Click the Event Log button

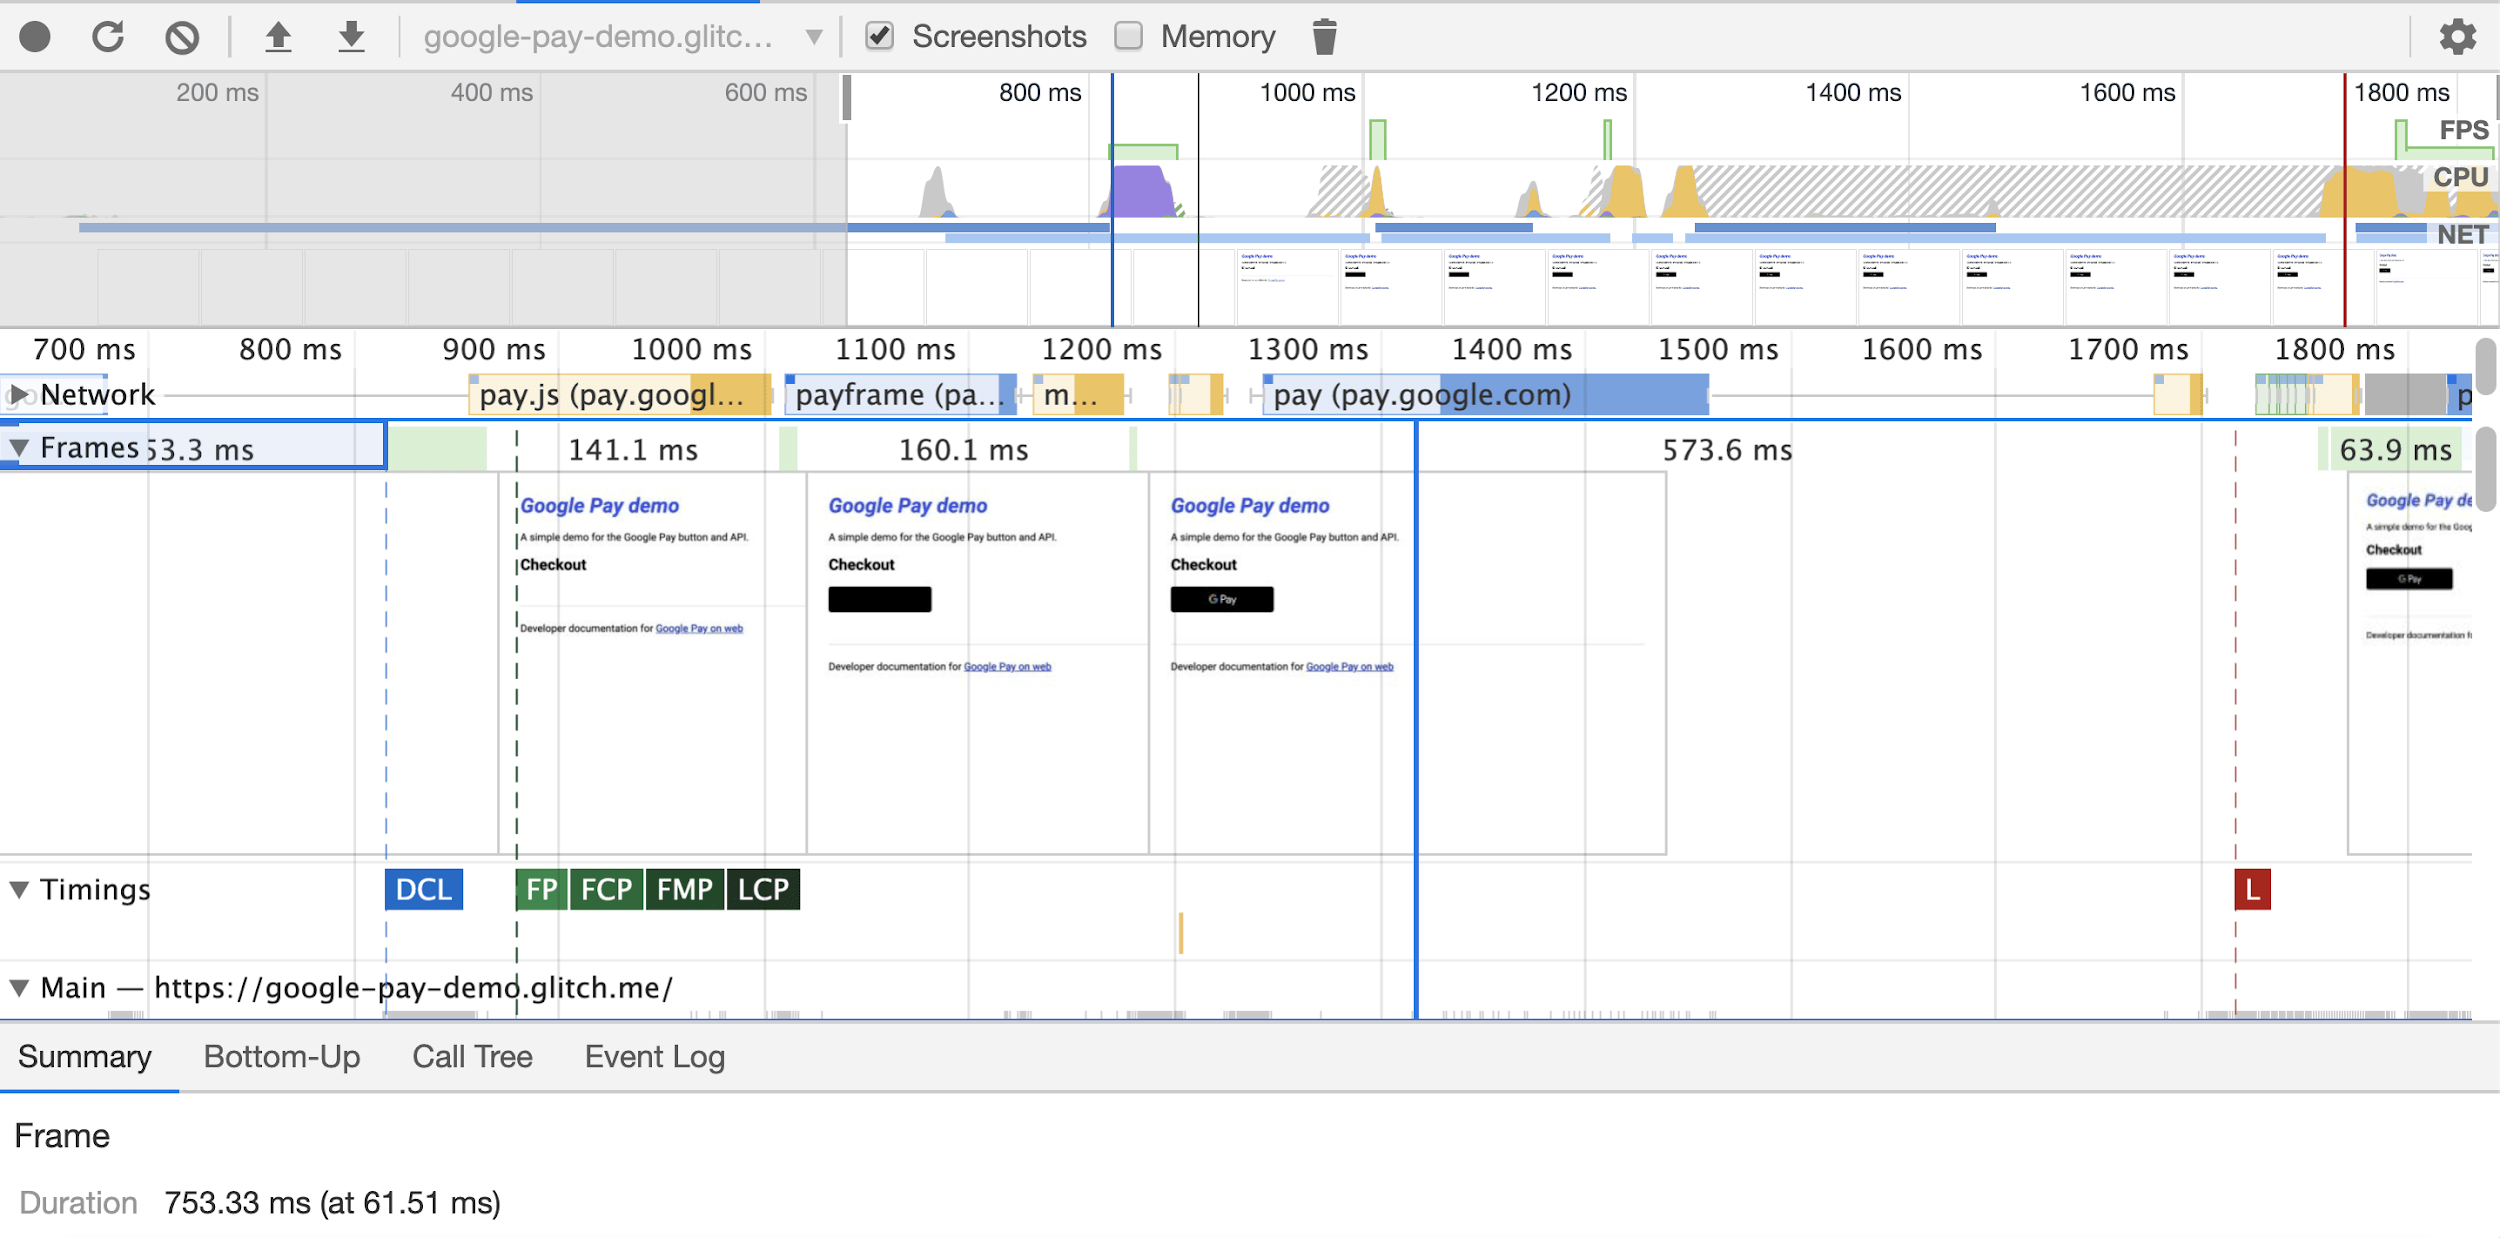point(655,1055)
